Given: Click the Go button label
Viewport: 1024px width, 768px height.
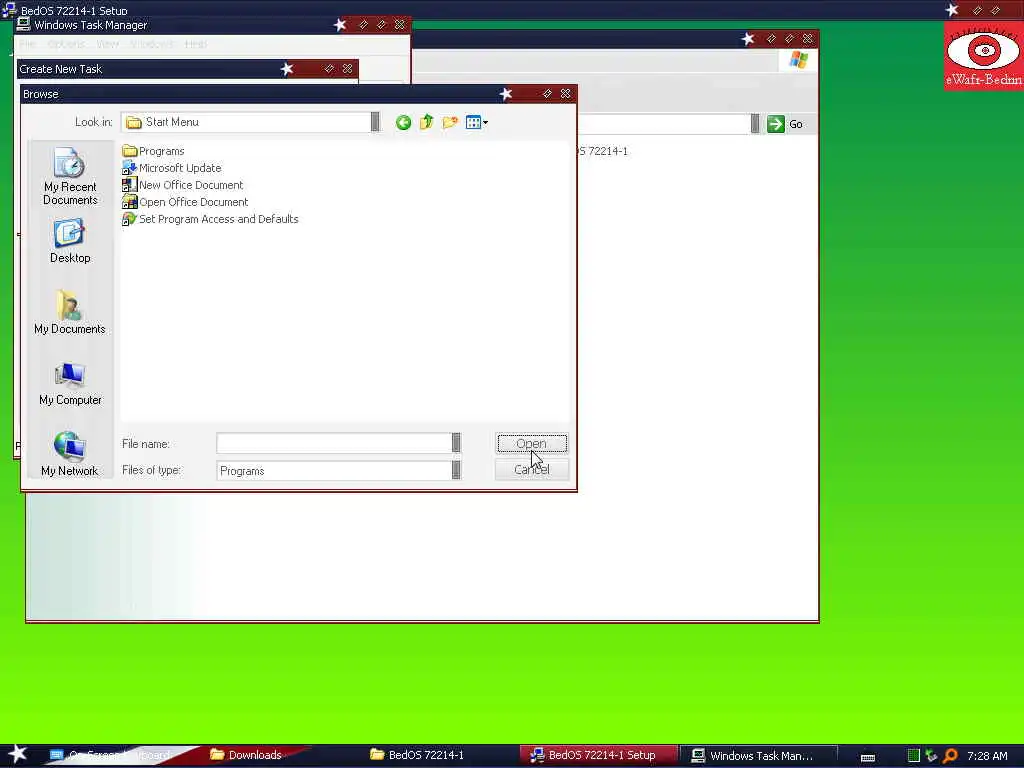Looking at the screenshot, I should tap(795, 124).
